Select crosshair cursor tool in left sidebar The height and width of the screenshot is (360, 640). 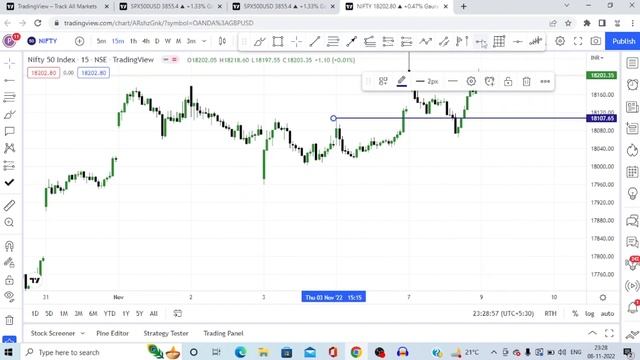coord(9,63)
